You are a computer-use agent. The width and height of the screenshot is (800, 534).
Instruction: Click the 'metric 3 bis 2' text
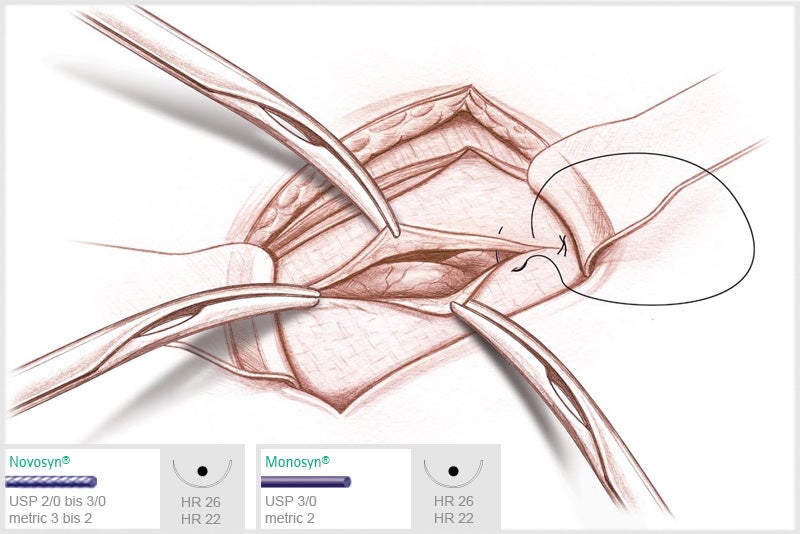[x=51, y=518]
